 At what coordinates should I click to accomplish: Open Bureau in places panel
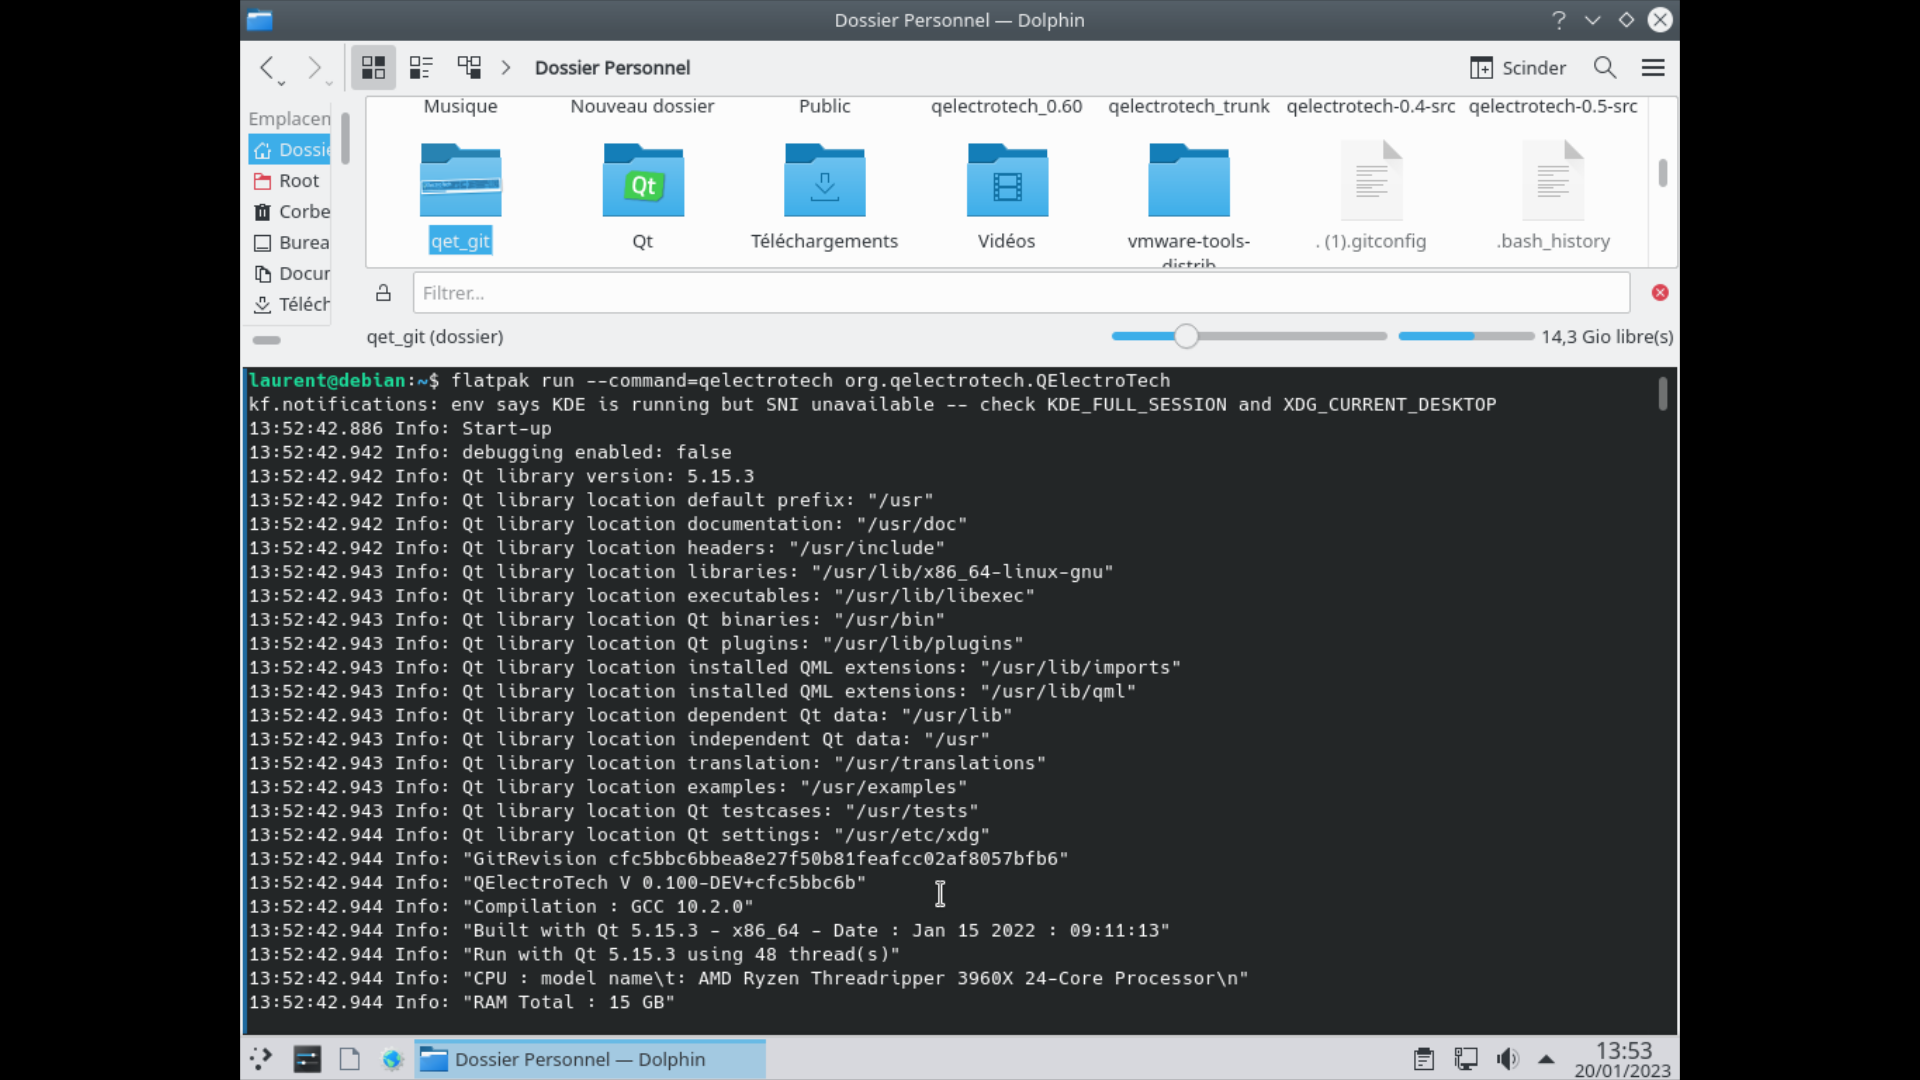coord(290,242)
